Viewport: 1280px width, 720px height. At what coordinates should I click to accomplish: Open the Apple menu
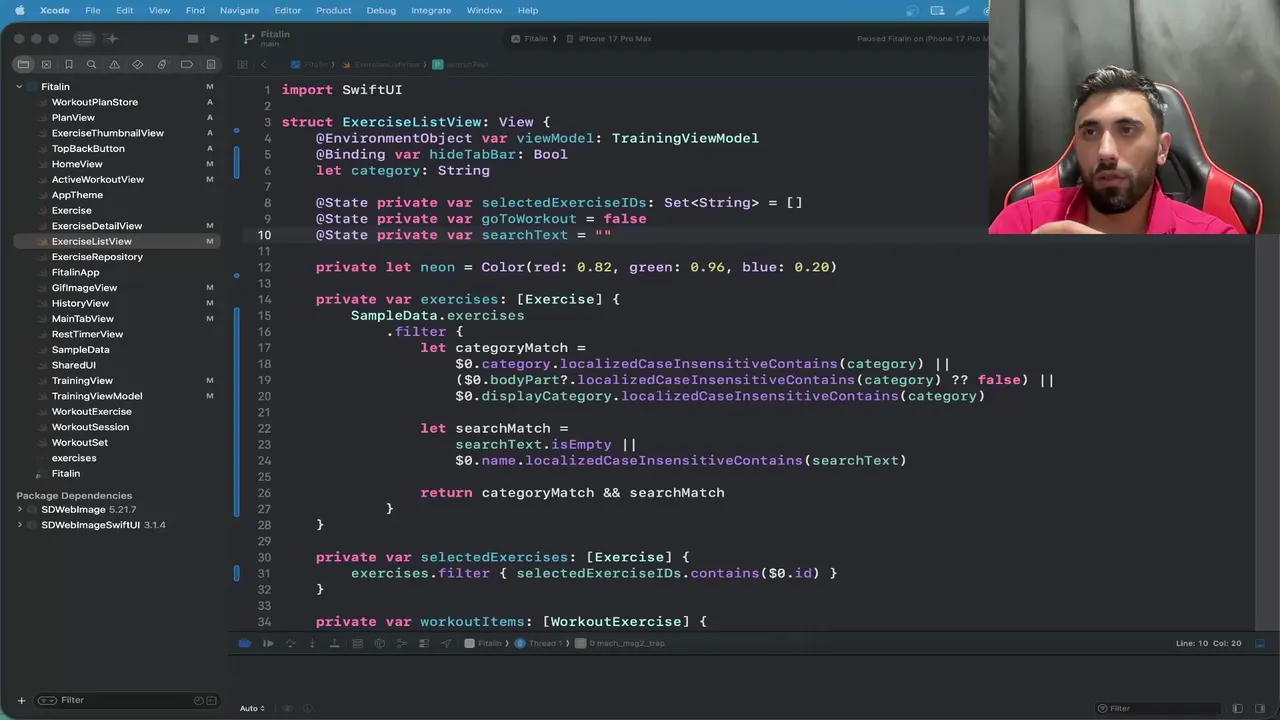click(x=19, y=10)
